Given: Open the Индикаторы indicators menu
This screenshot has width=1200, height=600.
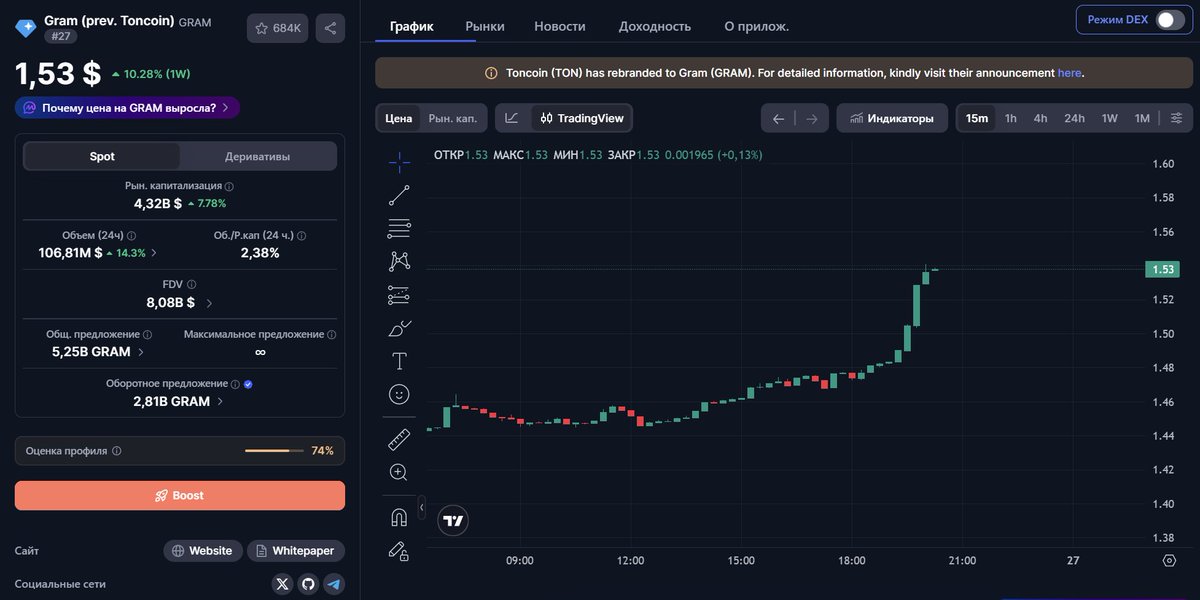Looking at the screenshot, I should click(892, 118).
